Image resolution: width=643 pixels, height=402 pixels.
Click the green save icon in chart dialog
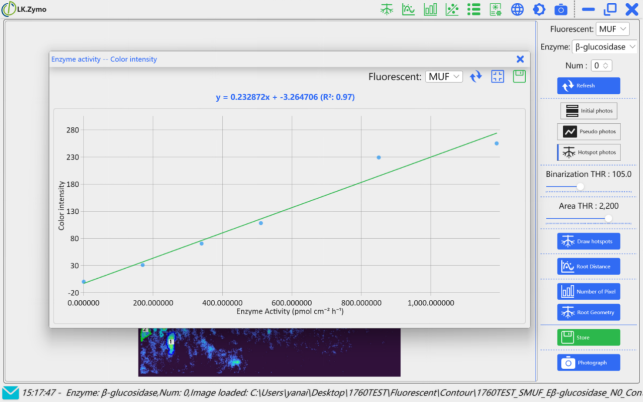tap(519, 76)
